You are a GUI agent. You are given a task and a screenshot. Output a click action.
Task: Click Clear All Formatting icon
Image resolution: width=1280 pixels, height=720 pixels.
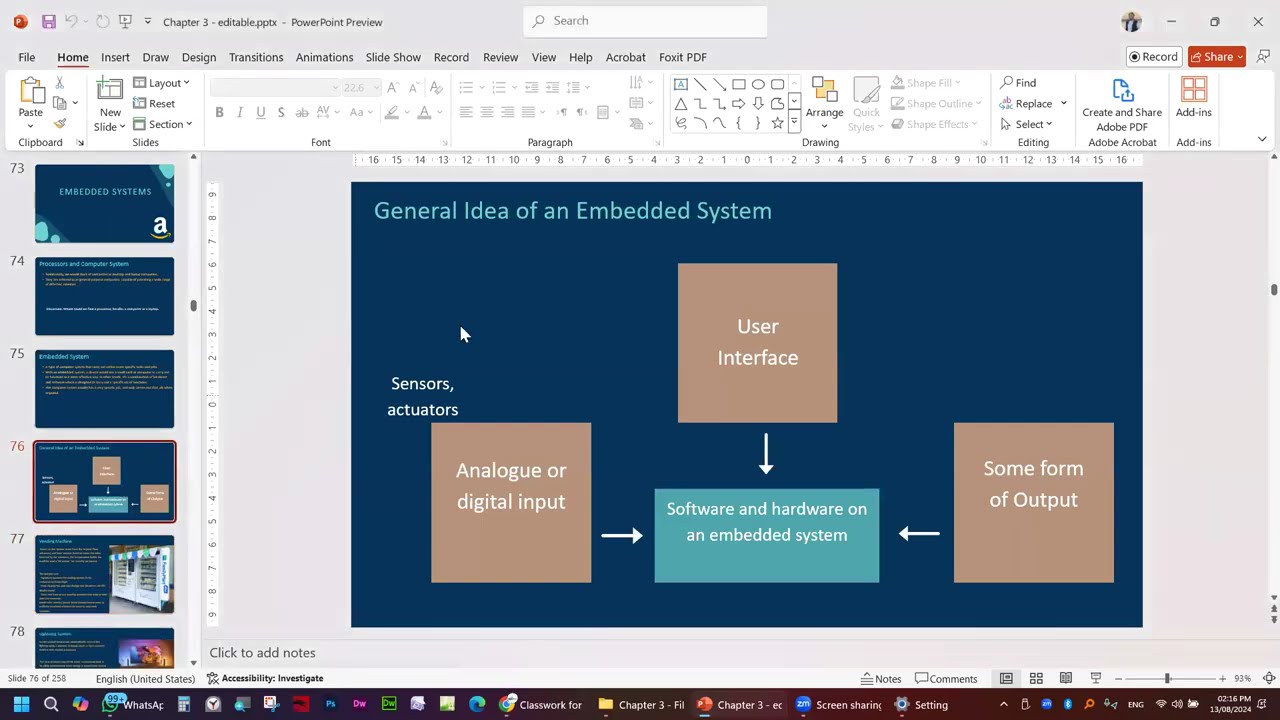pyautogui.click(x=436, y=87)
